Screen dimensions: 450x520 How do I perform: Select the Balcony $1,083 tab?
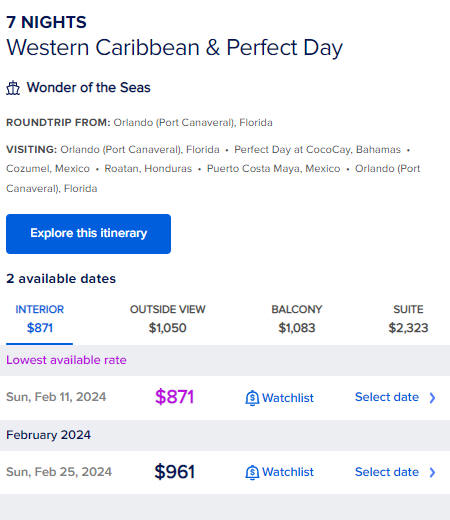click(297, 319)
